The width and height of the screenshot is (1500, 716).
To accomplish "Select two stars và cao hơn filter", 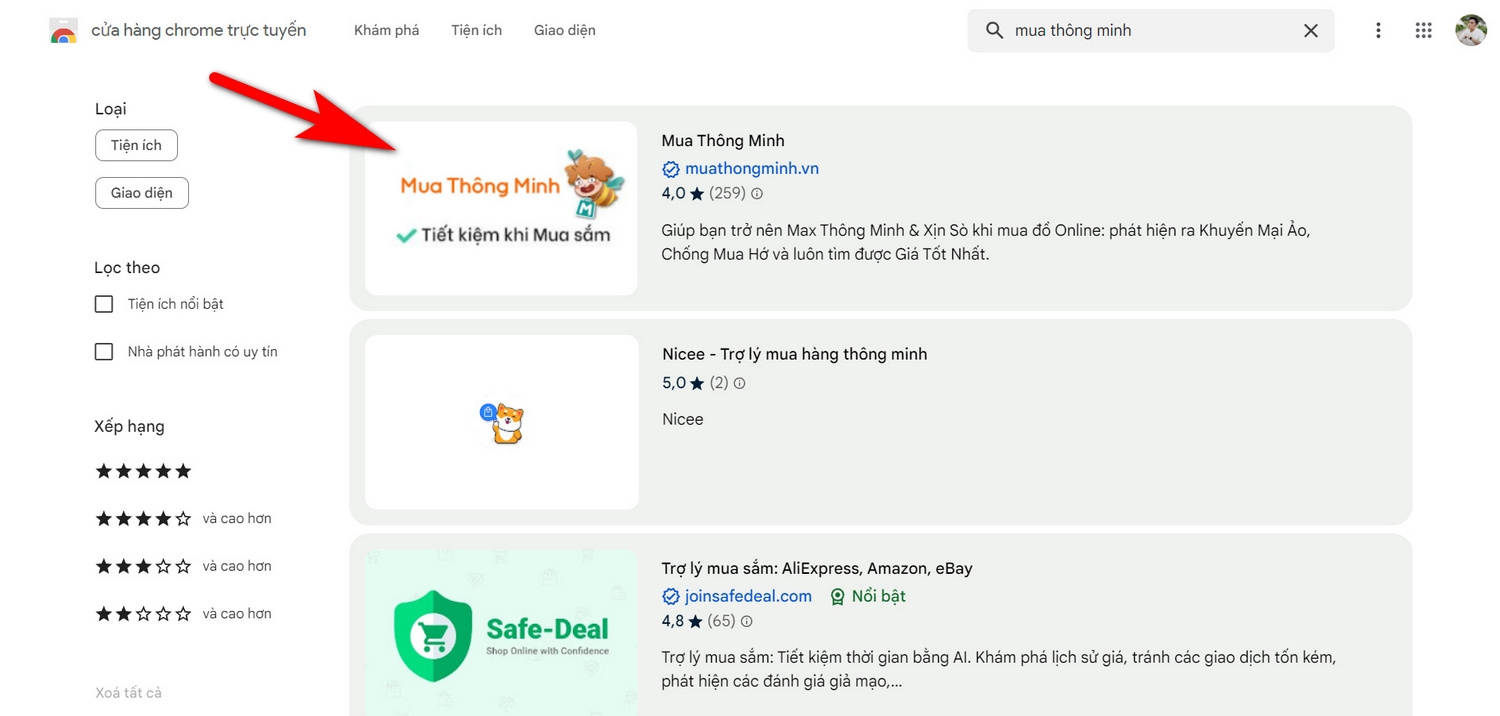I will [x=183, y=614].
